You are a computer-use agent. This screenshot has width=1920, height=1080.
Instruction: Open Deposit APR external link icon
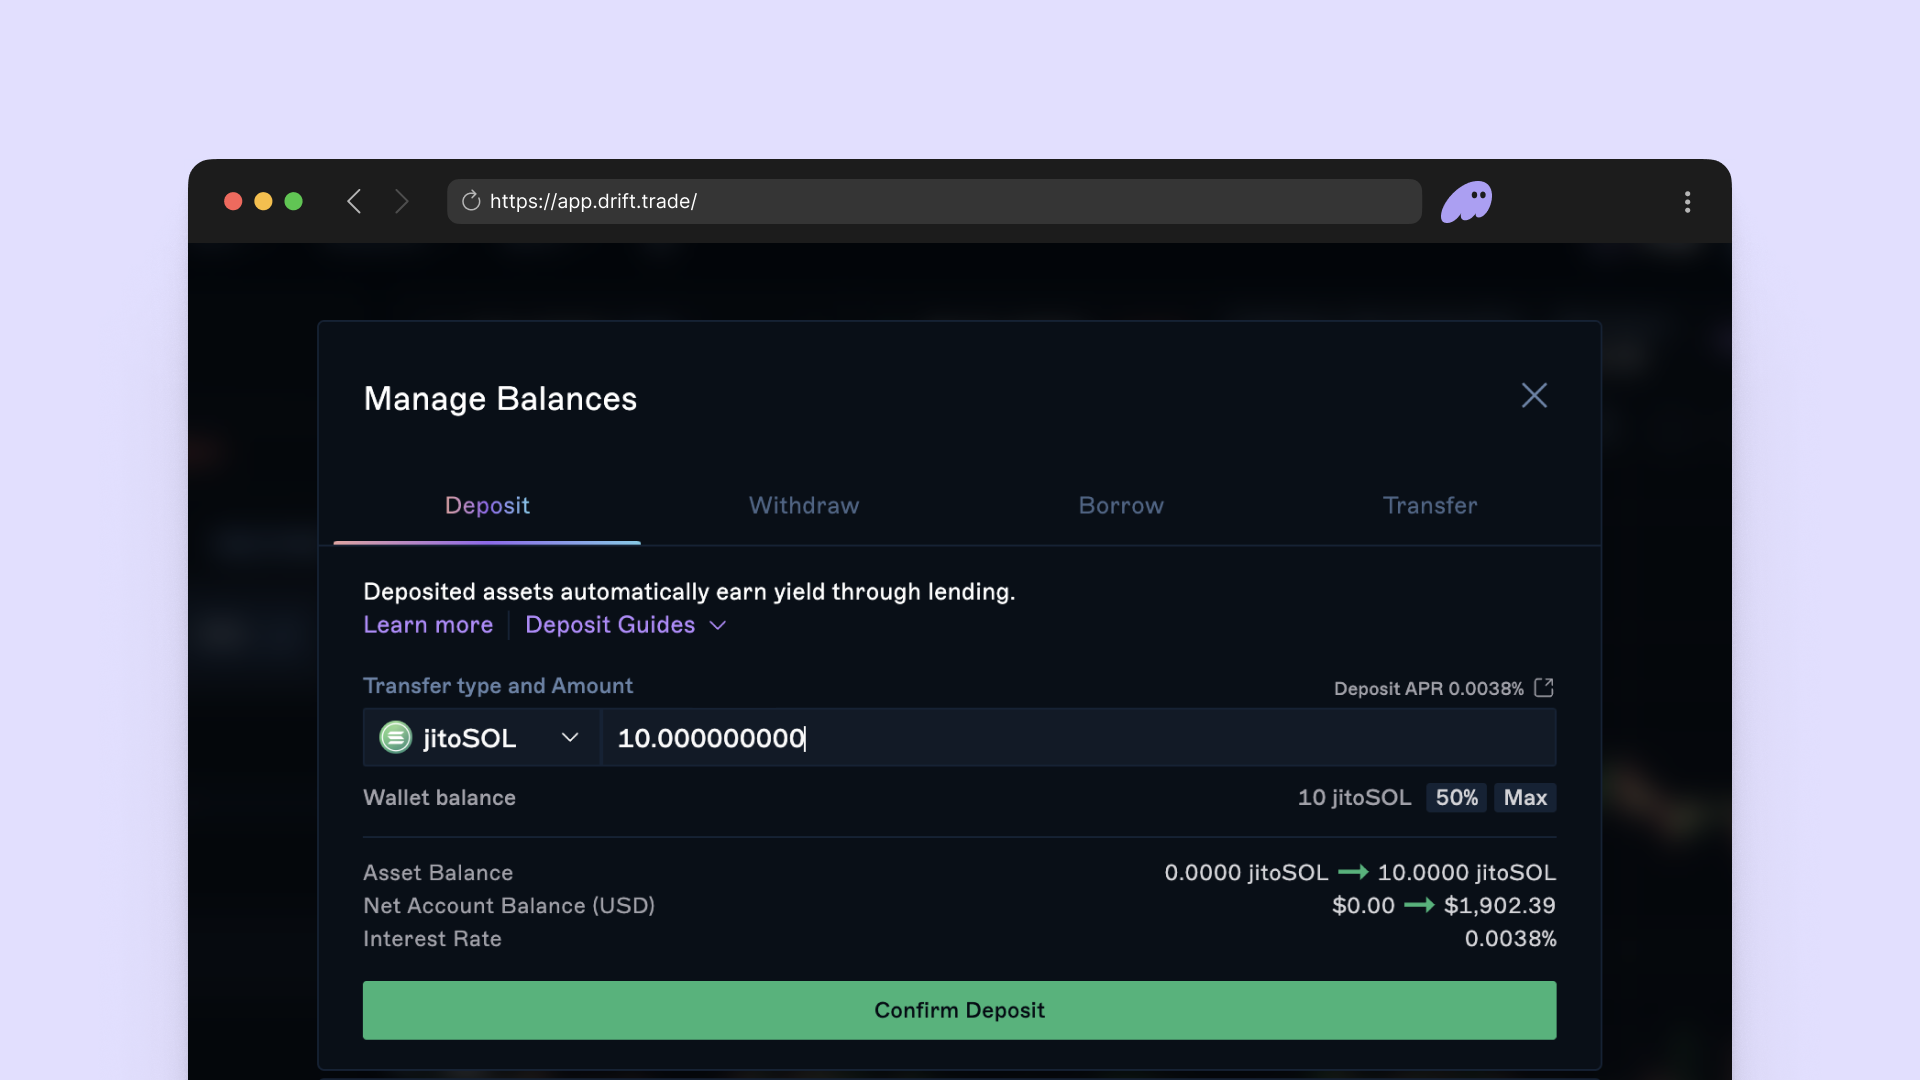(x=1544, y=688)
